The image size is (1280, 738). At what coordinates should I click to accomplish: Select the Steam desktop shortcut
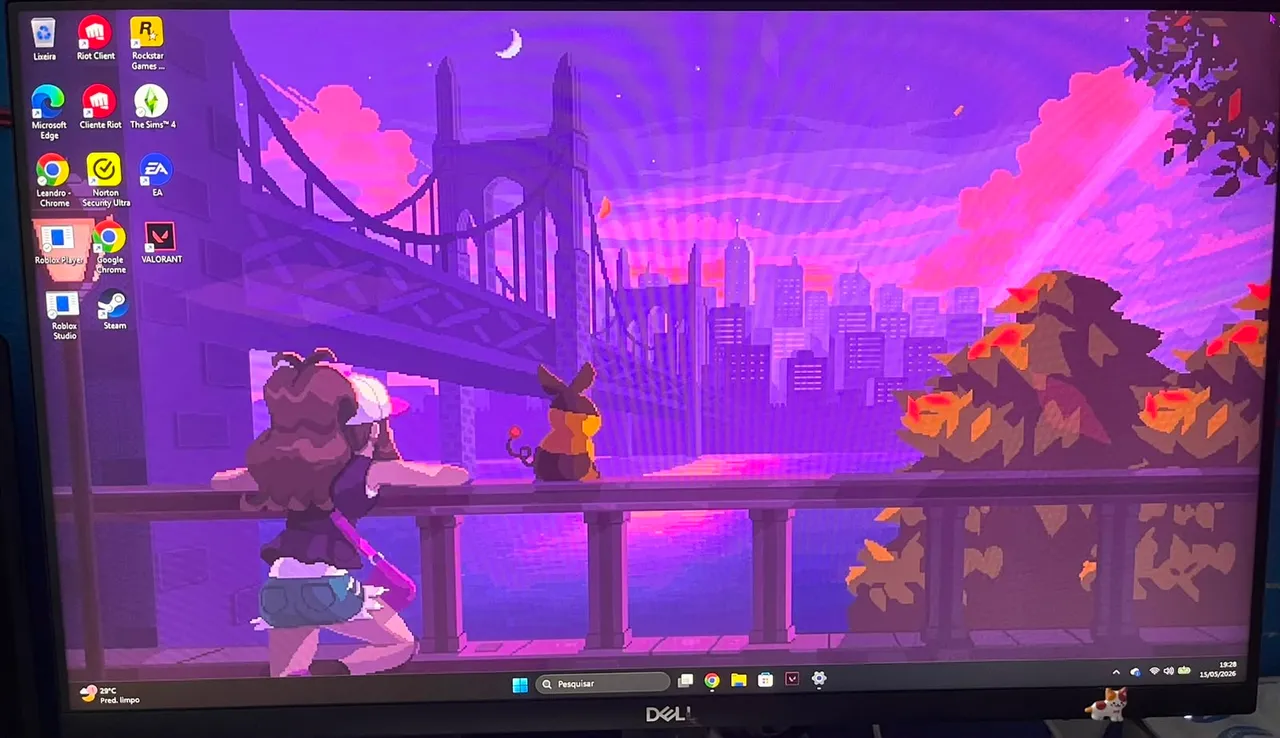click(x=114, y=311)
